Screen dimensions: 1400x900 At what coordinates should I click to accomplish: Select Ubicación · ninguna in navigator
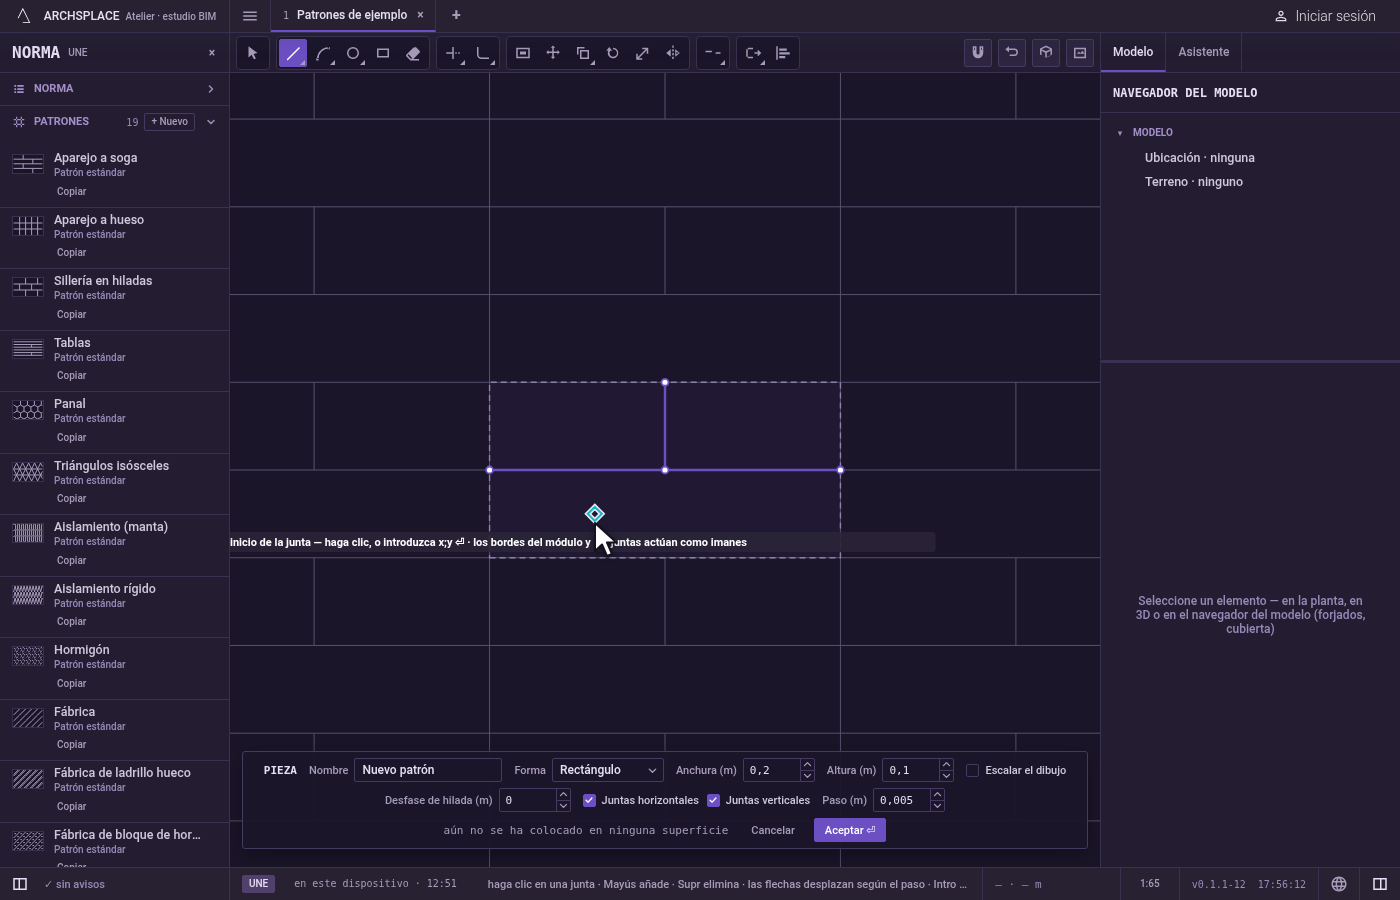1200,158
